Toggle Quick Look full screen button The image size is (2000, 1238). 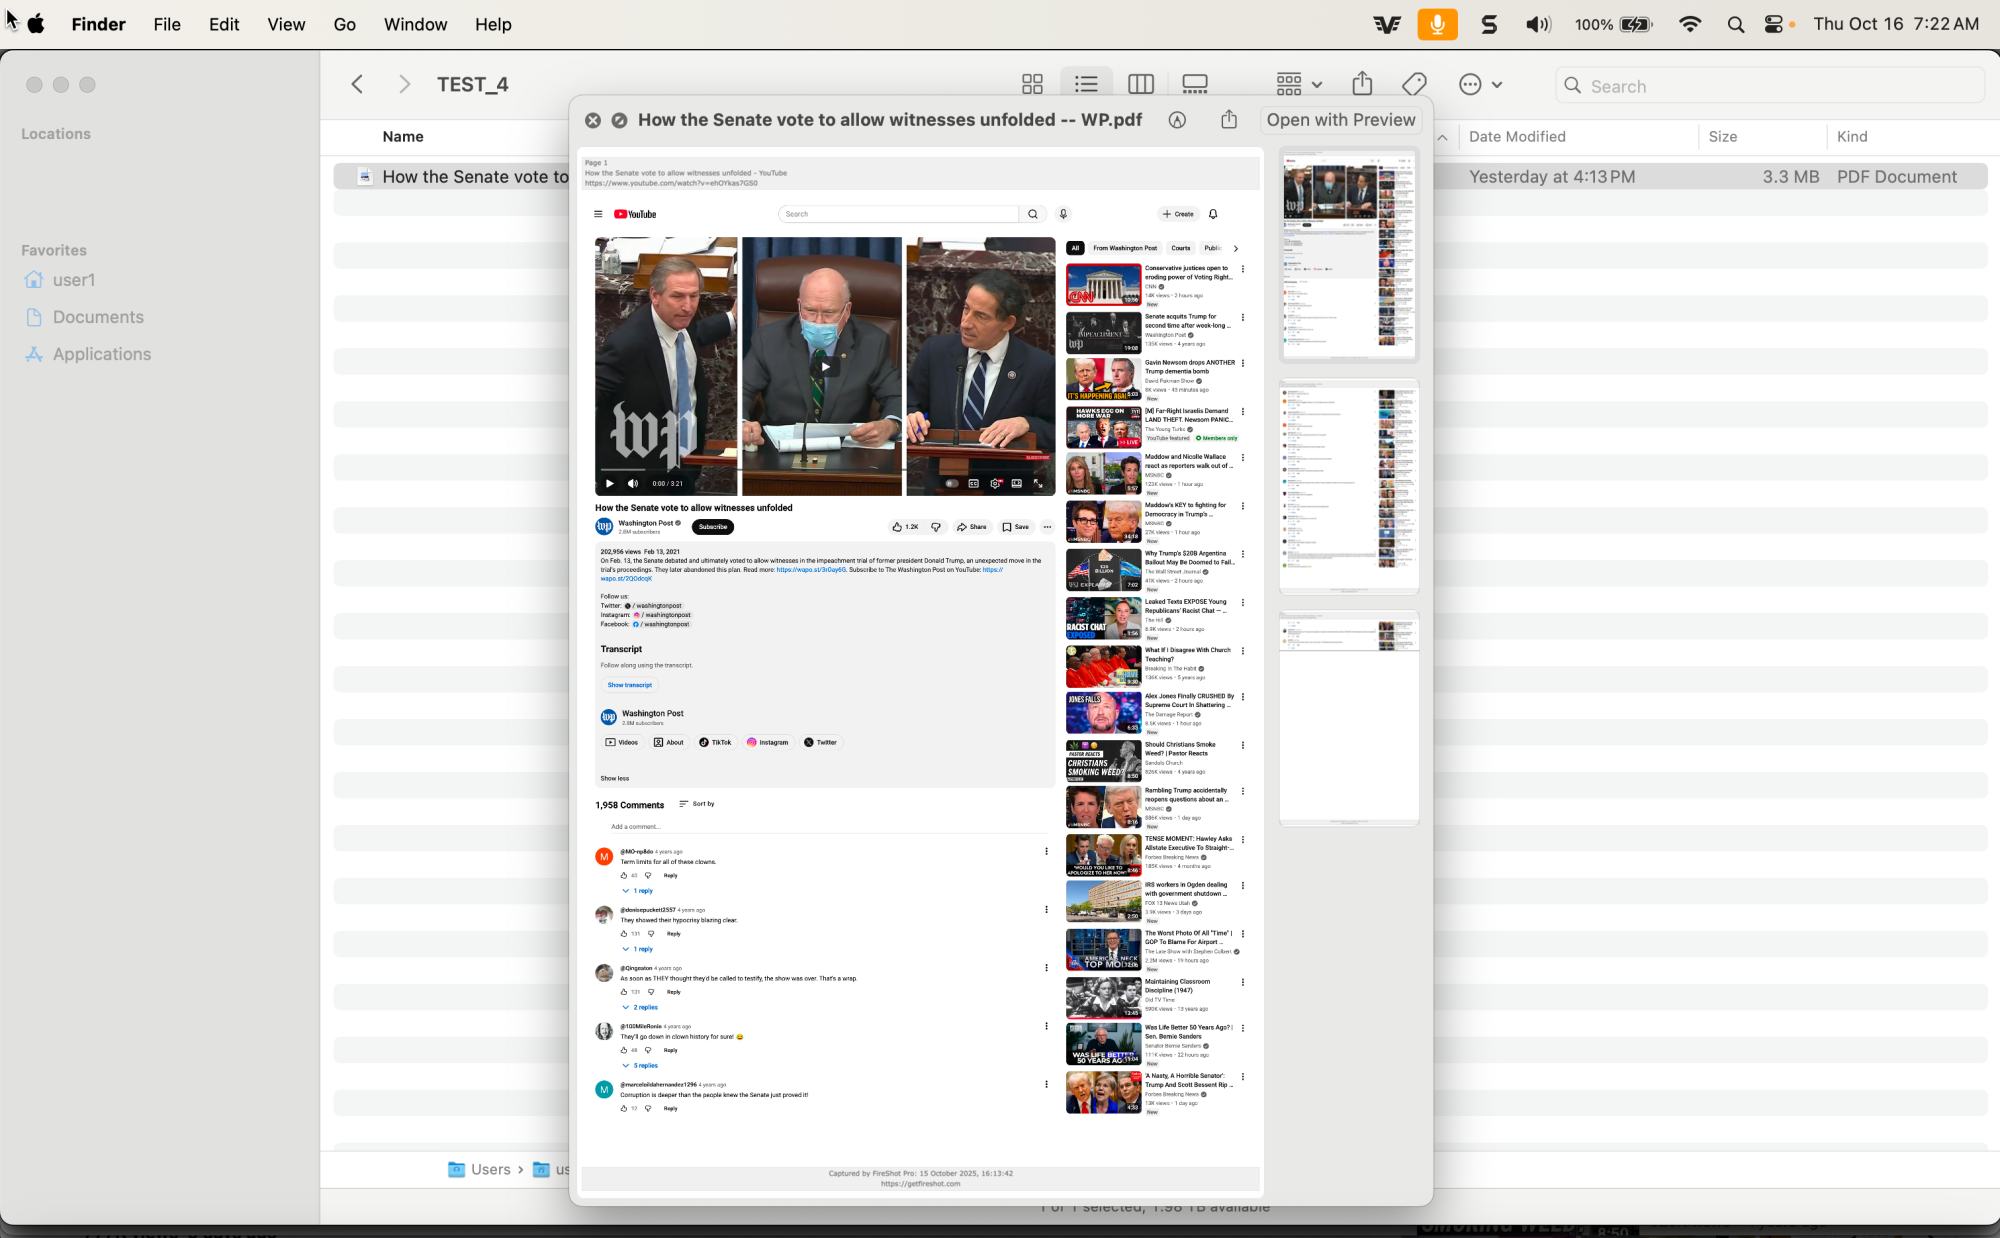point(619,120)
